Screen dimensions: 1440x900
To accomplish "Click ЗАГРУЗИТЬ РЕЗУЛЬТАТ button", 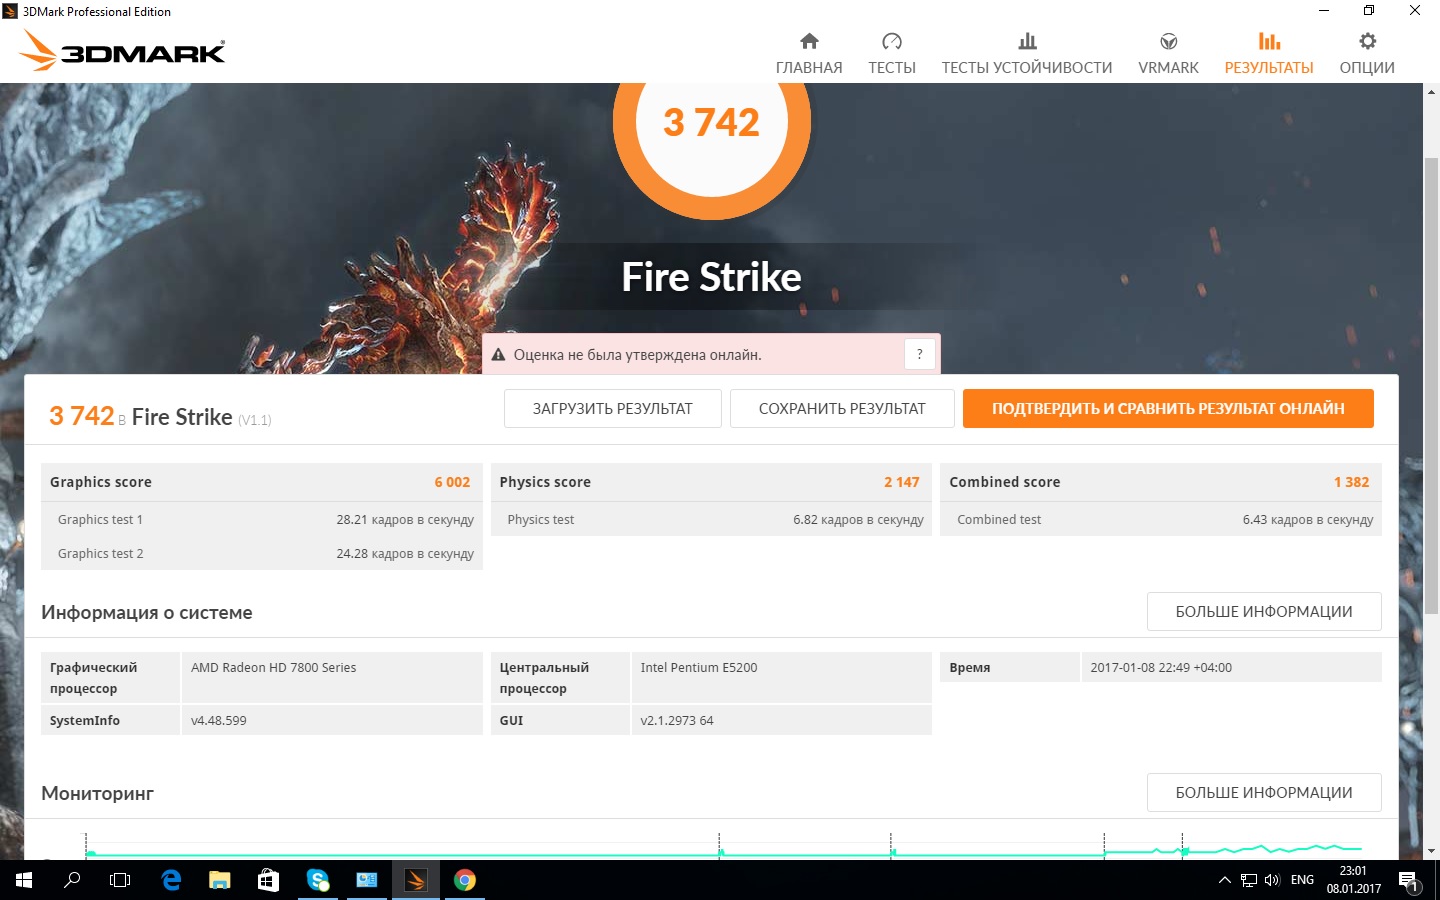I will (613, 408).
